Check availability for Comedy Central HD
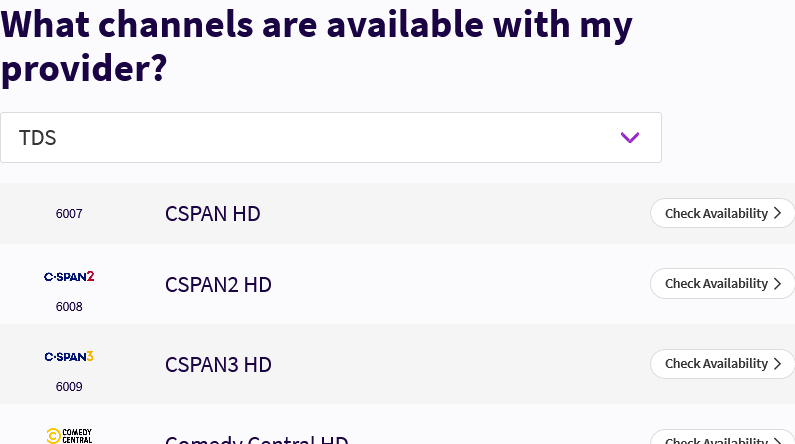 [x=716, y=440]
